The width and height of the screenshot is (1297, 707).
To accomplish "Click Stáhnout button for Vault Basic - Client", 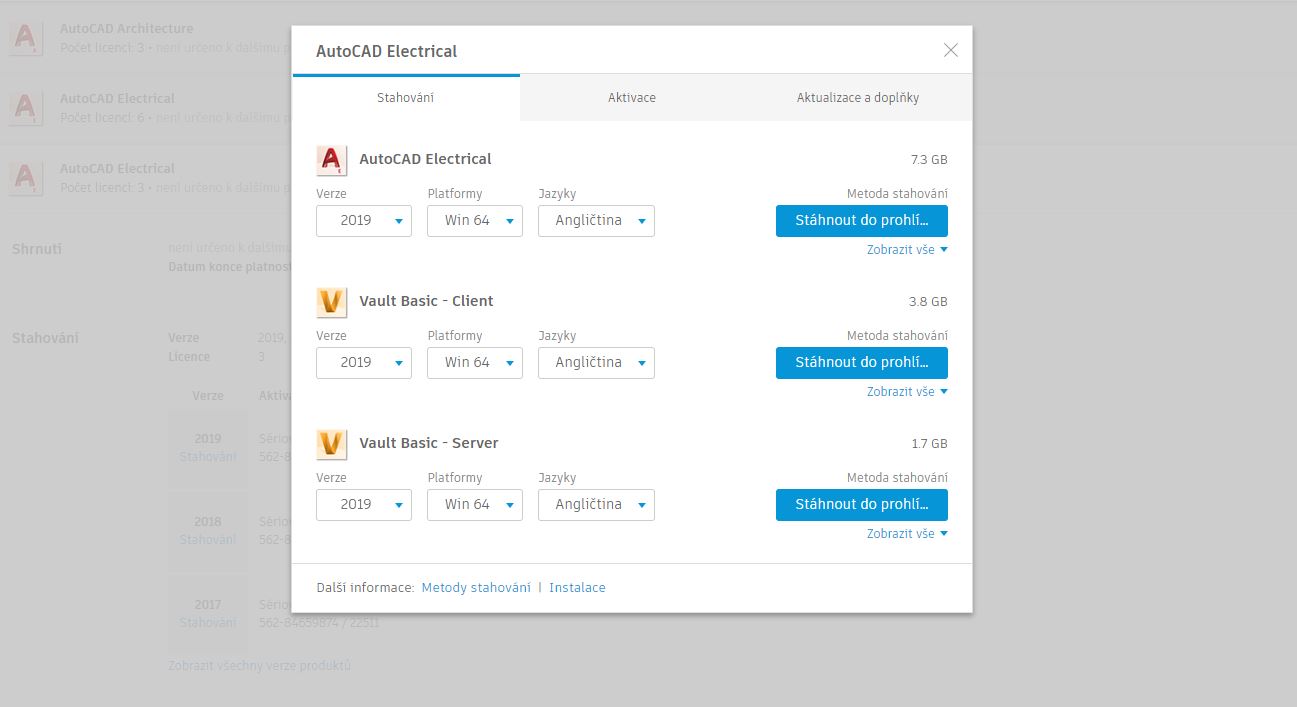I will point(862,363).
